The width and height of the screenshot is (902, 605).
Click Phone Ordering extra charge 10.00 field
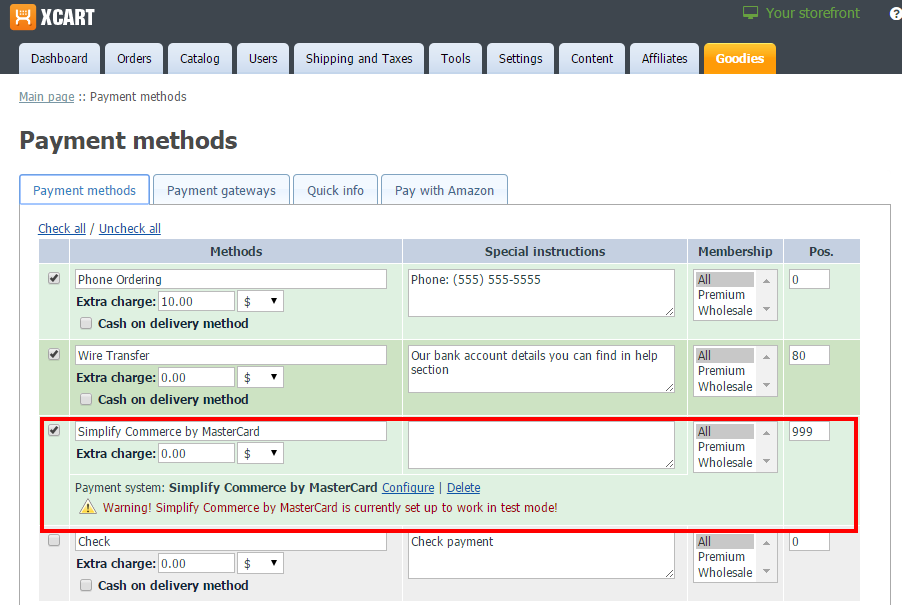[197, 301]
